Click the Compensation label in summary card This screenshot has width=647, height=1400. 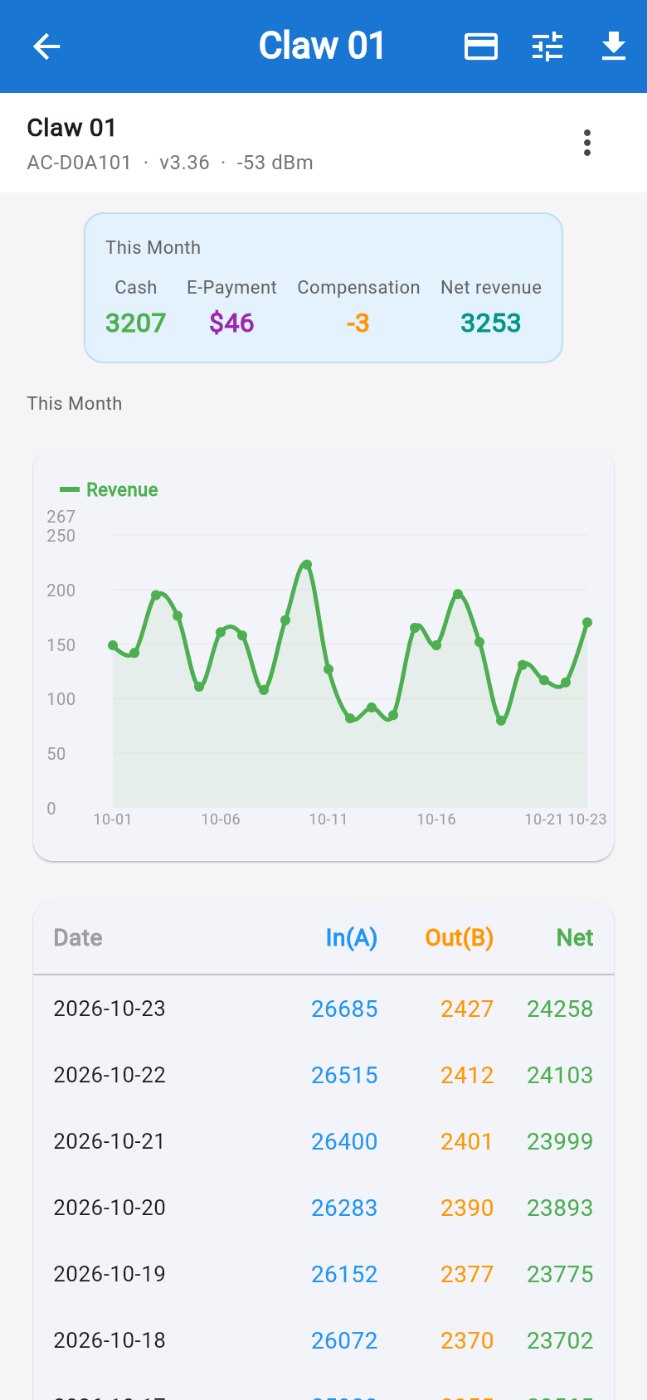[358, 288]
